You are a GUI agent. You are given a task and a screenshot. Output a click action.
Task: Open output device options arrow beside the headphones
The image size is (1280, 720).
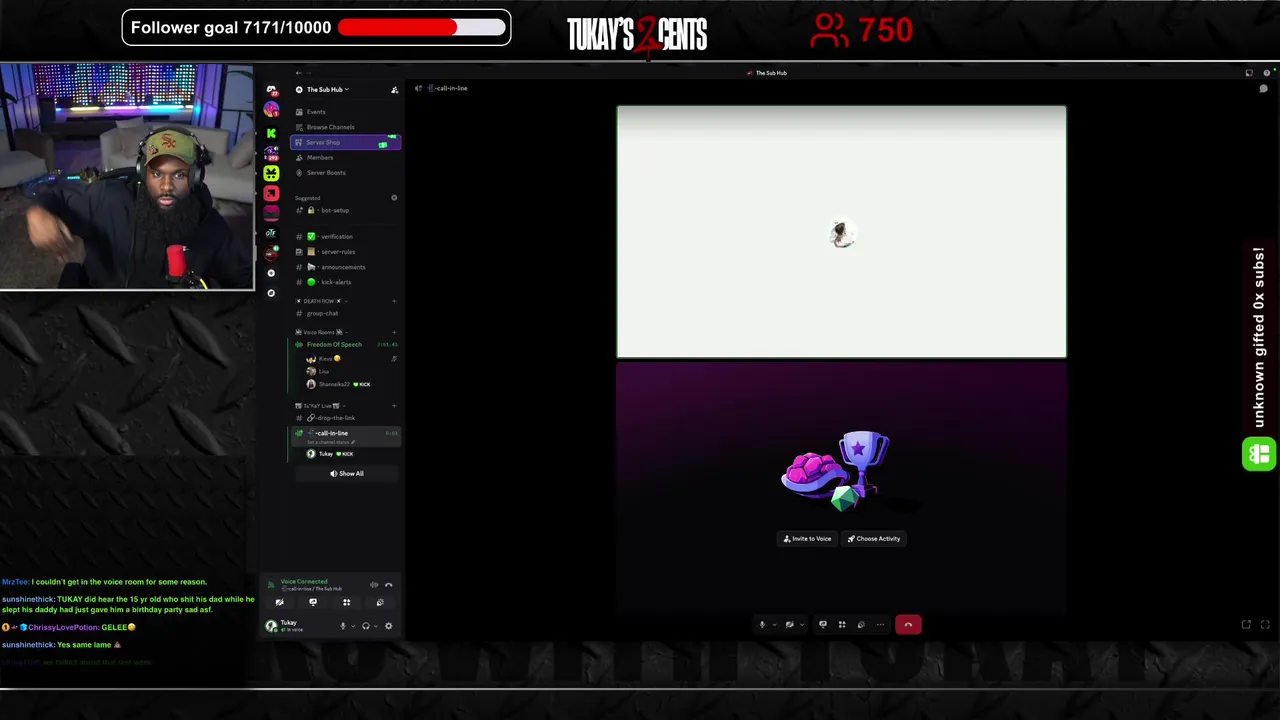pyautogui.click(x=376, y=626)
